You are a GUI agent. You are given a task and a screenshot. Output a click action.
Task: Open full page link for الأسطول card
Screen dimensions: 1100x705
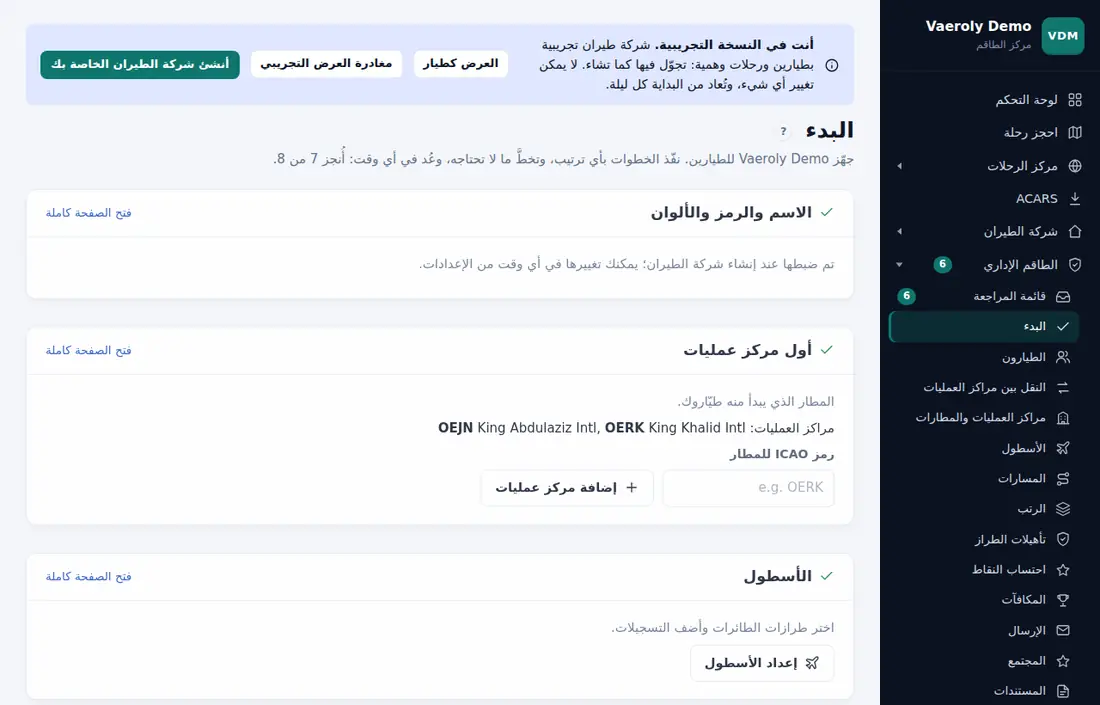[x=88, y=577]
